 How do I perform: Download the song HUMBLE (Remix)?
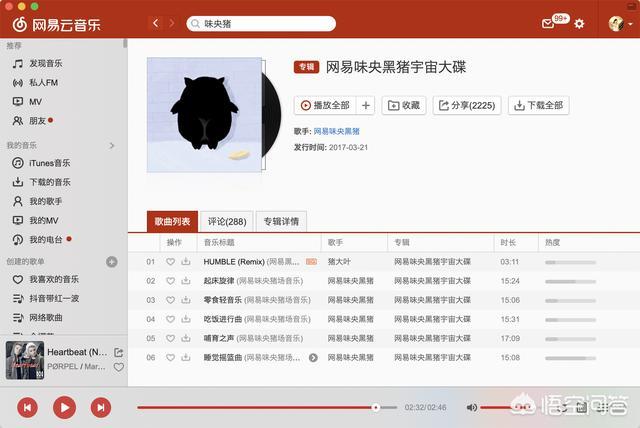coord(185,262)
